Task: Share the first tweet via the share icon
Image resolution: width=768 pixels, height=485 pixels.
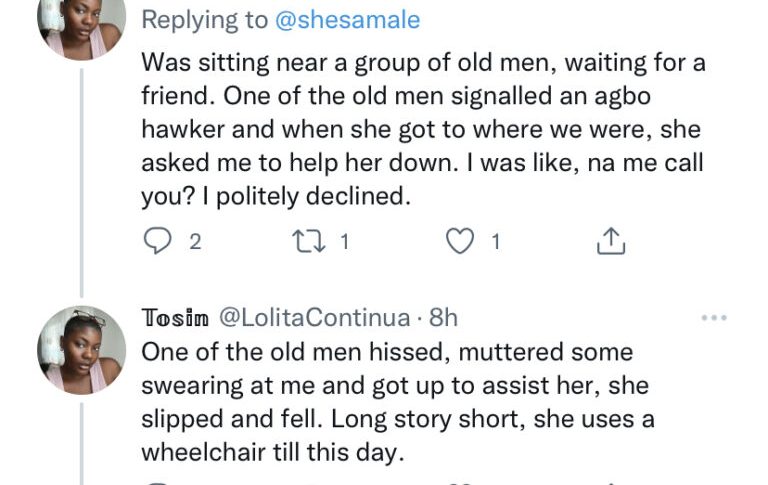Action: coord(610,241)
